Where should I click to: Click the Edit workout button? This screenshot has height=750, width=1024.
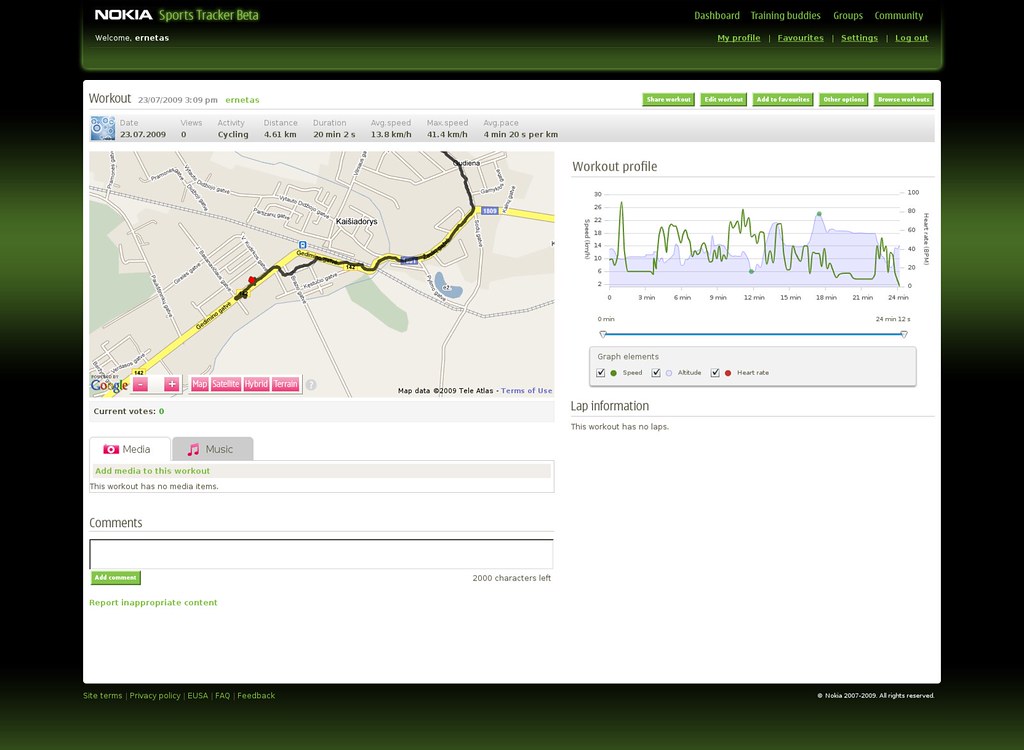point(724,99)
